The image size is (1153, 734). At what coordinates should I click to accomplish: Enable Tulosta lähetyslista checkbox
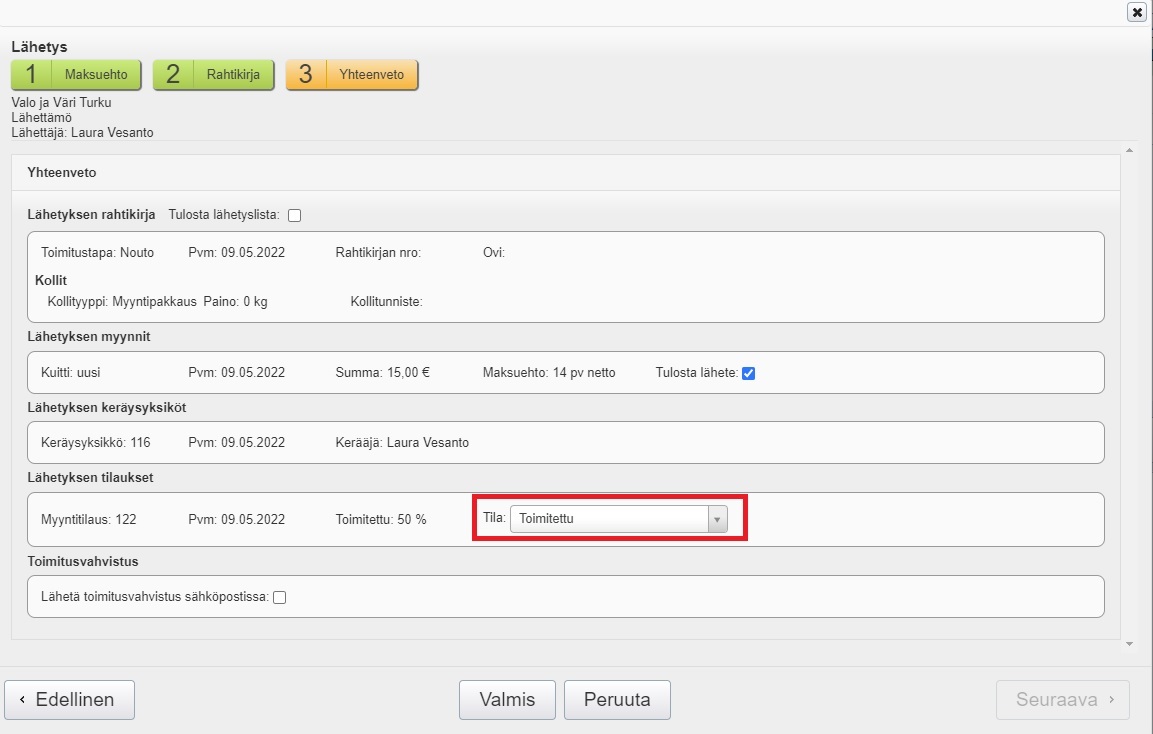(294, 215)
